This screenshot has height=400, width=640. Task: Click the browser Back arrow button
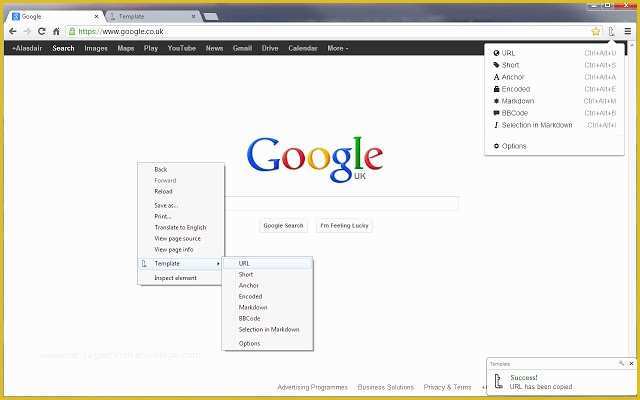pos(13,31)
